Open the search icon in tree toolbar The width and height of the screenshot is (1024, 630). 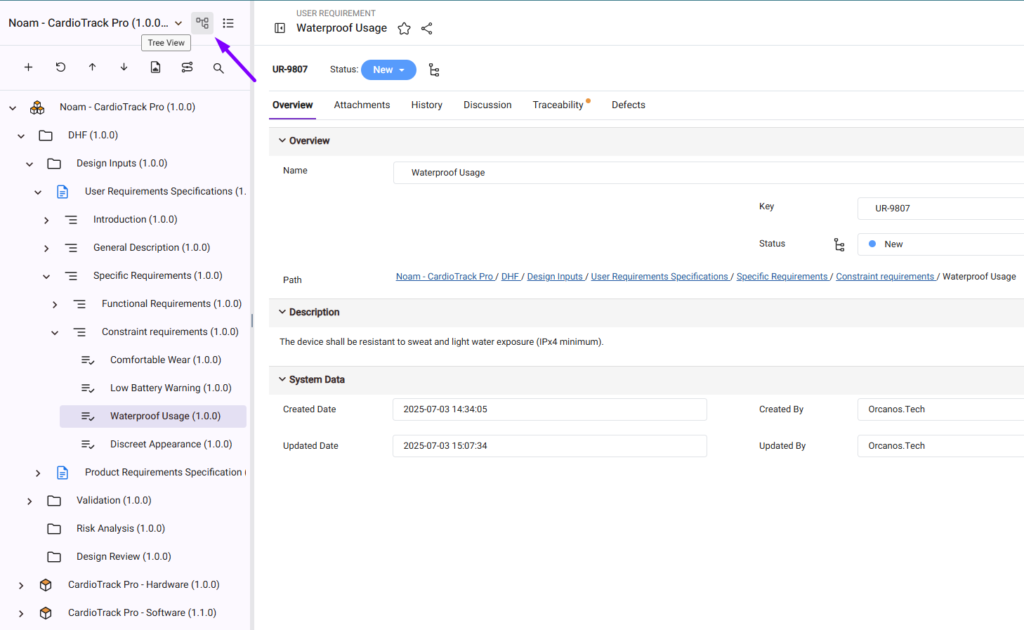218,68
